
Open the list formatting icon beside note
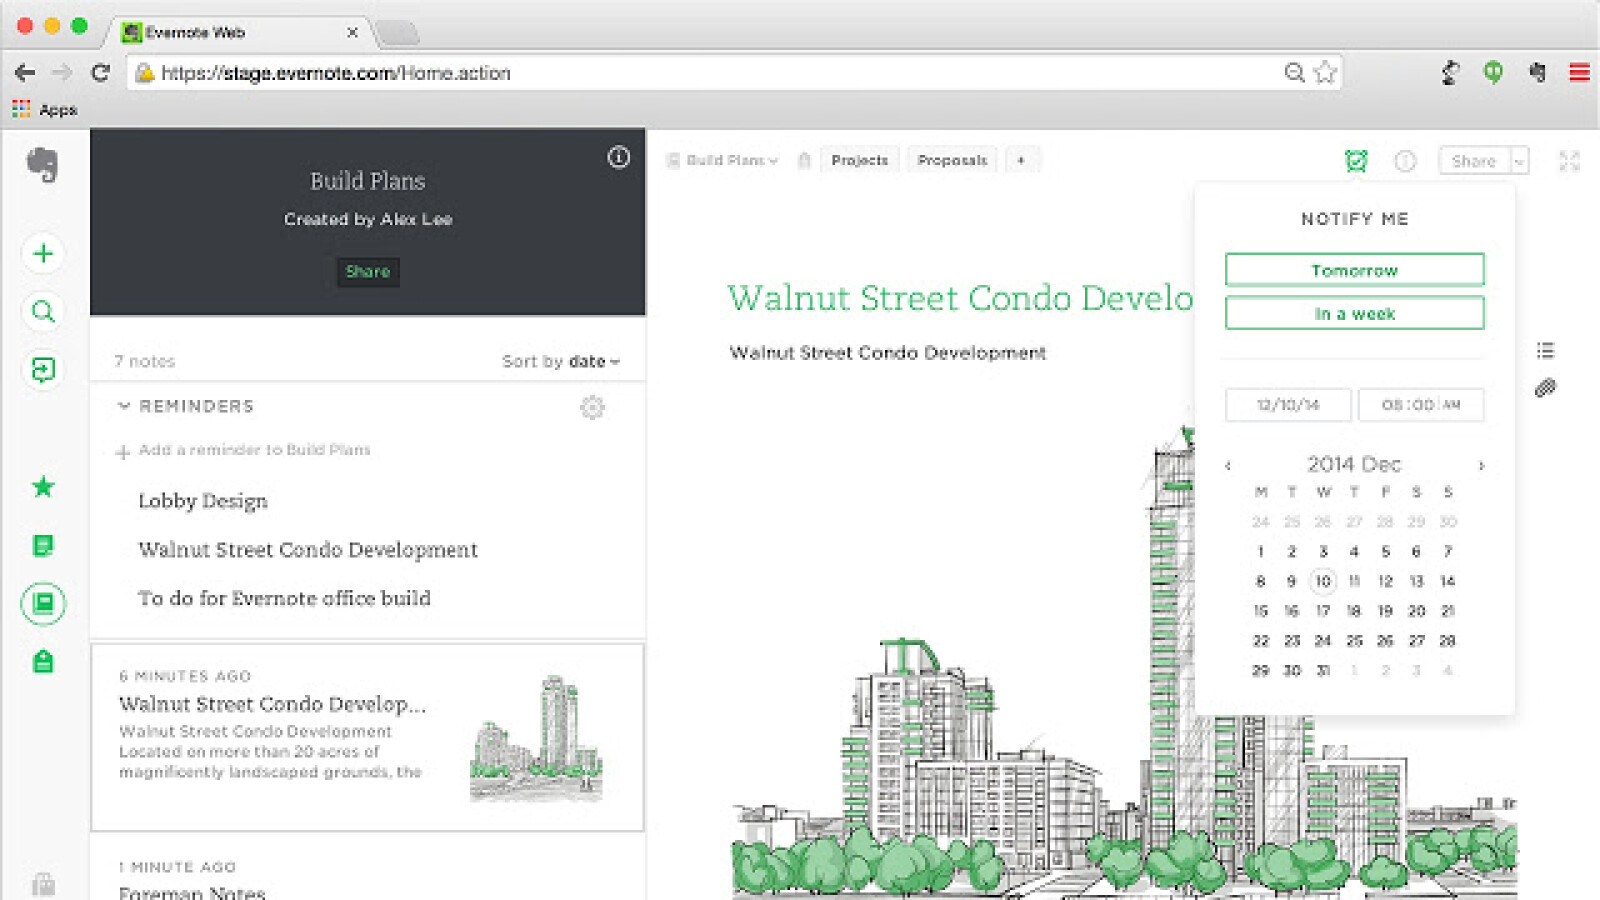tap(1546, 350)
